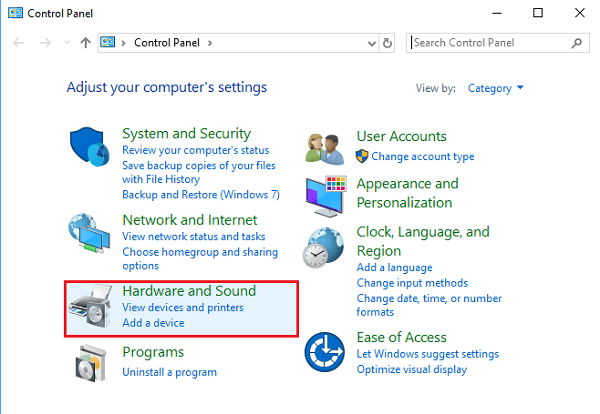This screenshot has width=600, height=414.
Task: Open the View devices and printers link
Action: tap(182, 307)
